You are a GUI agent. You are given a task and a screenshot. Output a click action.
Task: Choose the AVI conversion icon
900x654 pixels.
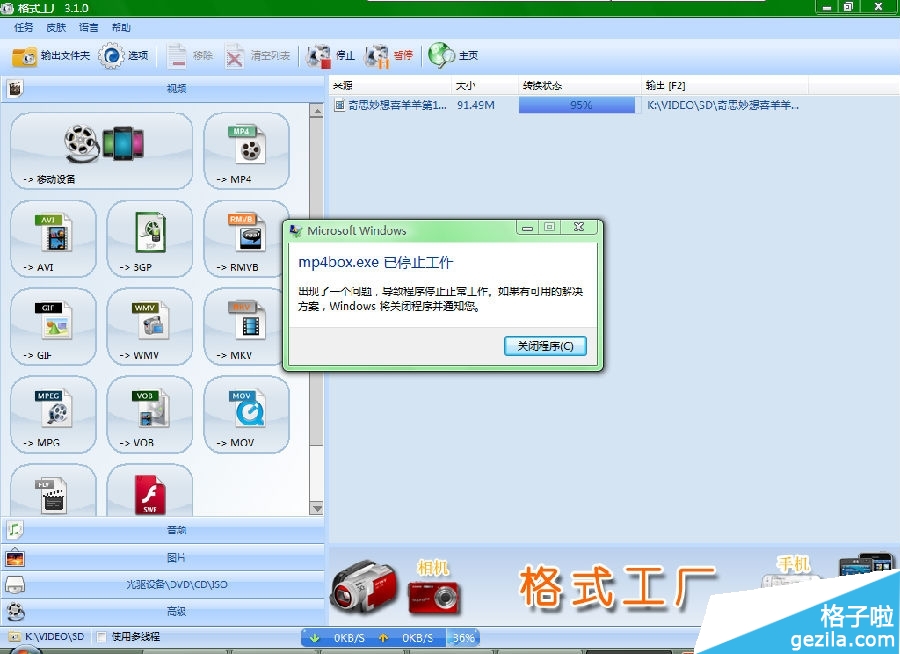click(x=53, y=238)
